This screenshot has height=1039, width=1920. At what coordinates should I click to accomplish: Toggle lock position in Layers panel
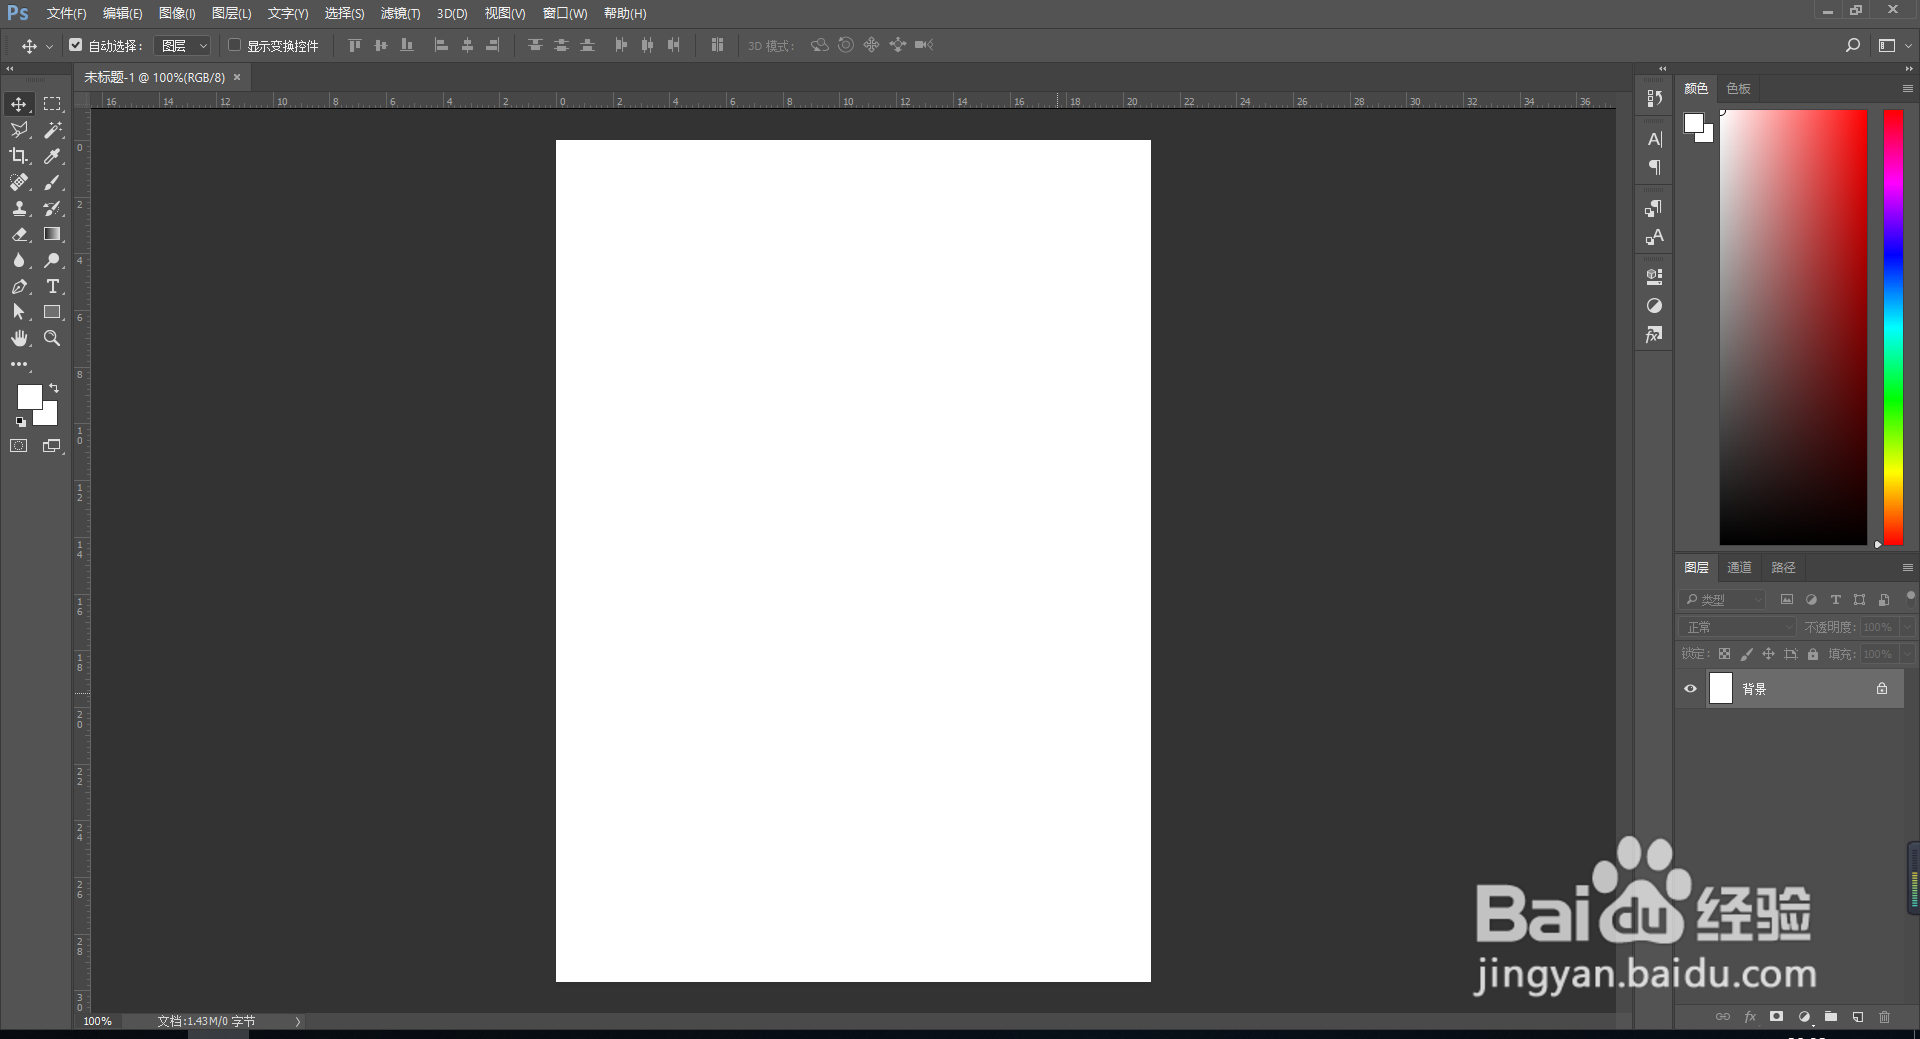1768,654
